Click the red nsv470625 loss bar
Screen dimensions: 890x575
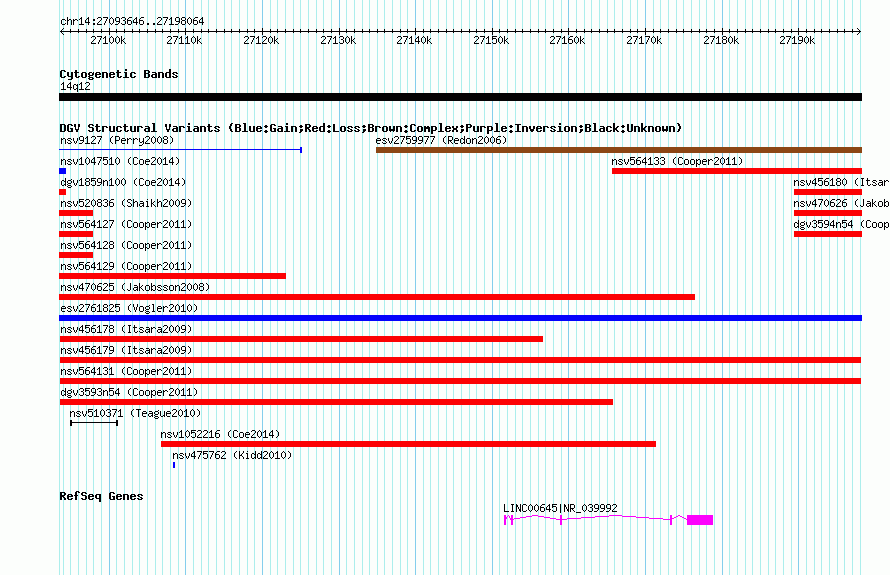click(x=377, y=297)
